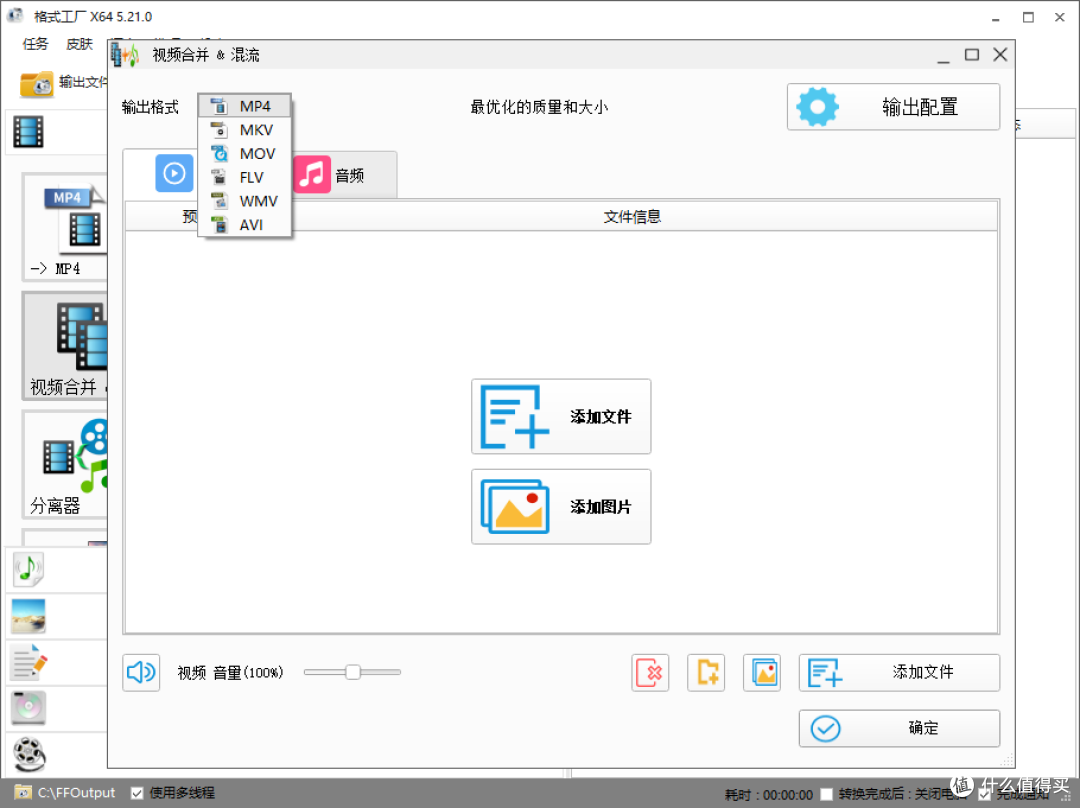Expand the disc drive category icon

tap(28, 708)
